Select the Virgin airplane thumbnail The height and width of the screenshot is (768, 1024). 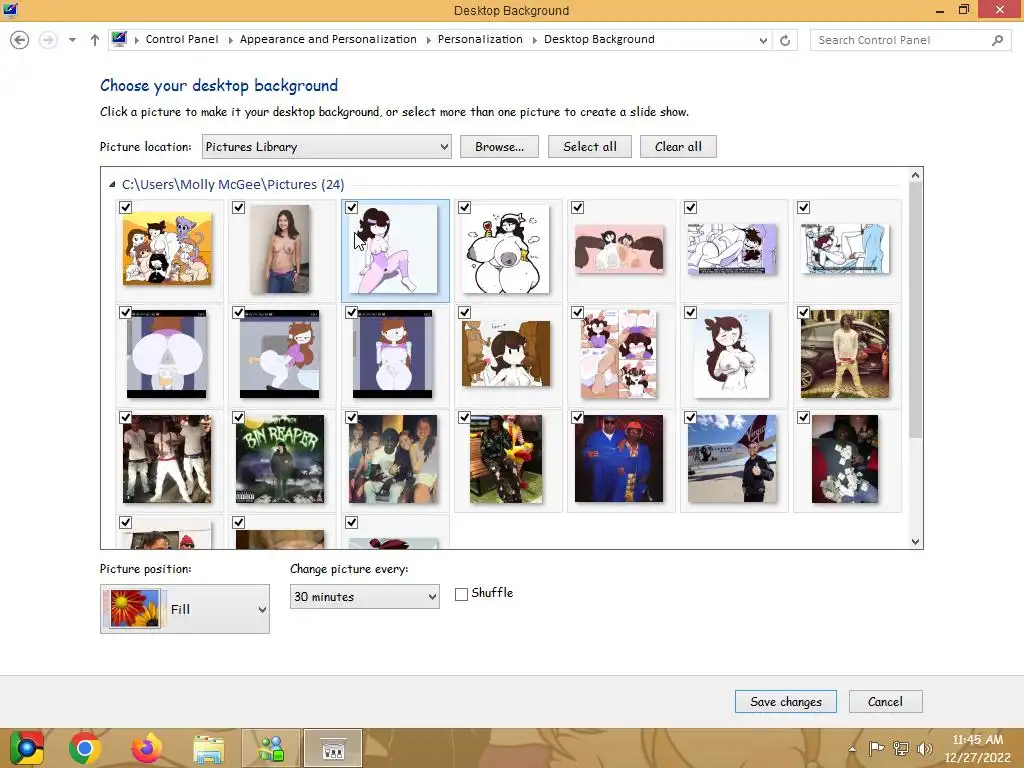click(x=732, y=459)
